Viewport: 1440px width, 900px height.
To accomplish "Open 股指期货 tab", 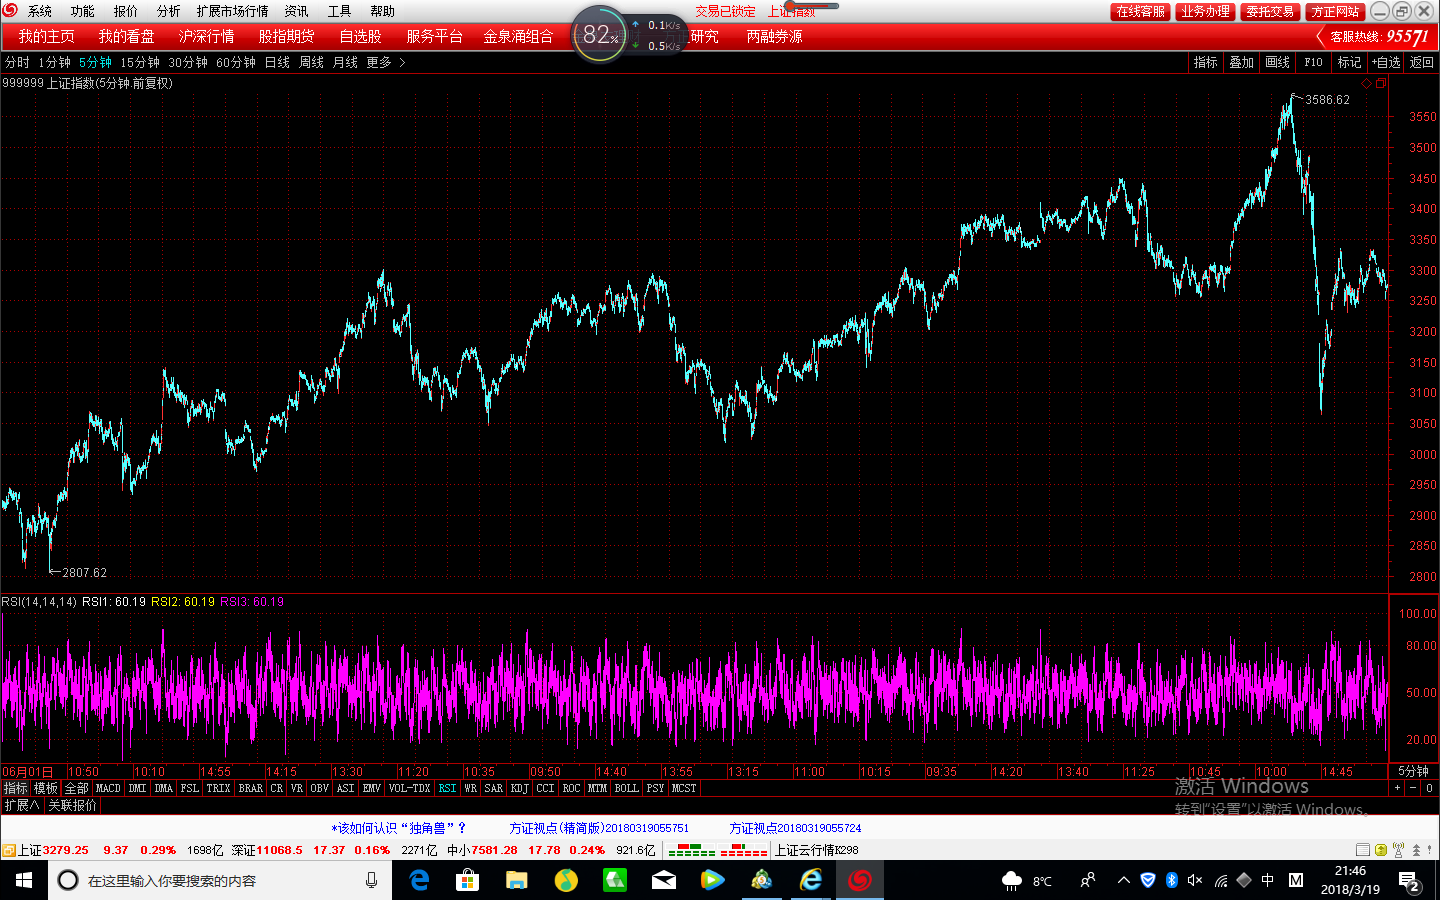I will (286, 36).
